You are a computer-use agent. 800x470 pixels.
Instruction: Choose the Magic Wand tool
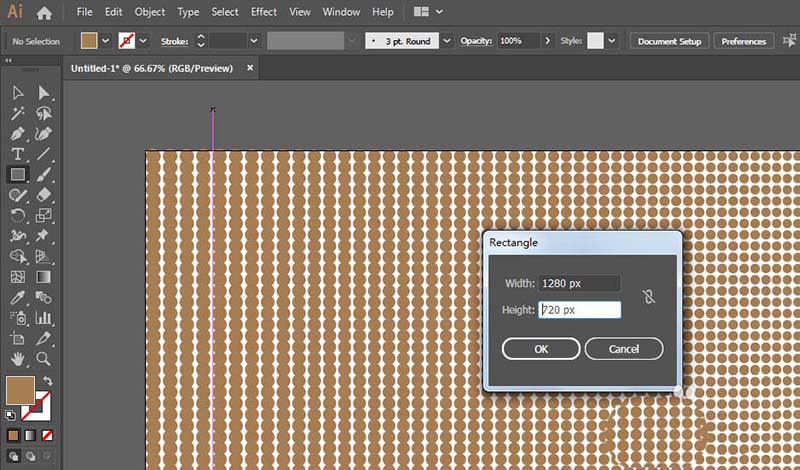[17, 113]
